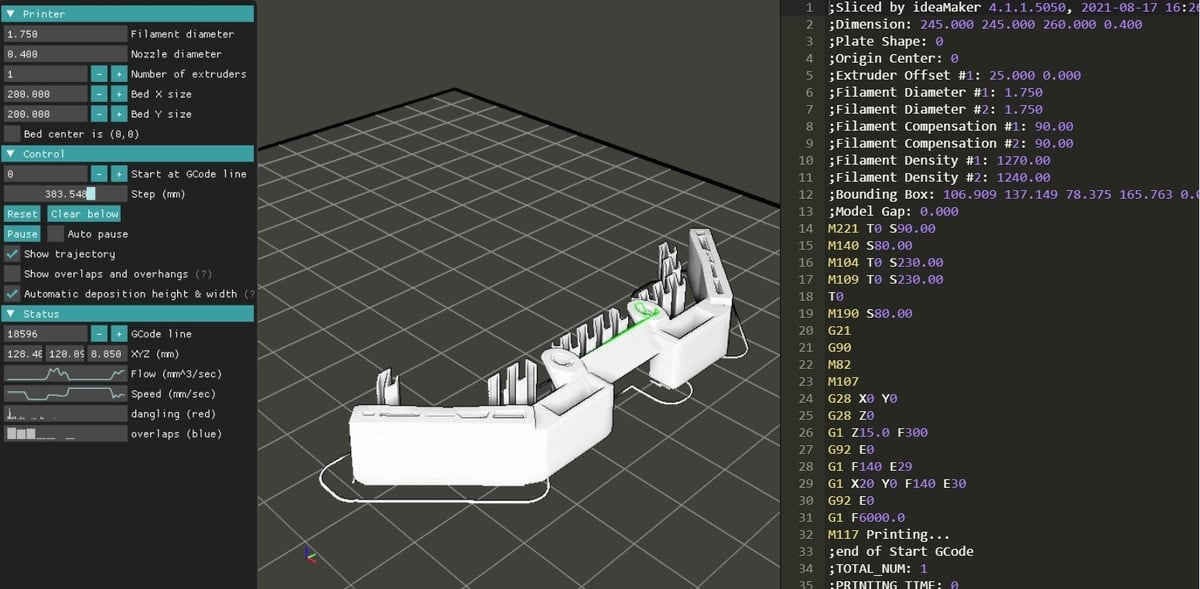Collapse the Printer panel
The height and width of the screenshot is (589, 1200).
tap(9, 13)
